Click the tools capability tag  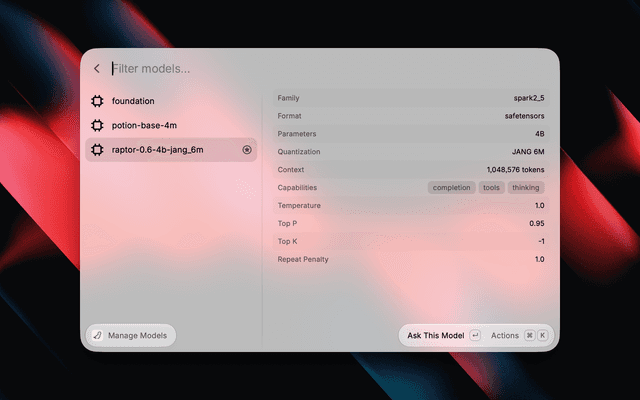[491, 188]
